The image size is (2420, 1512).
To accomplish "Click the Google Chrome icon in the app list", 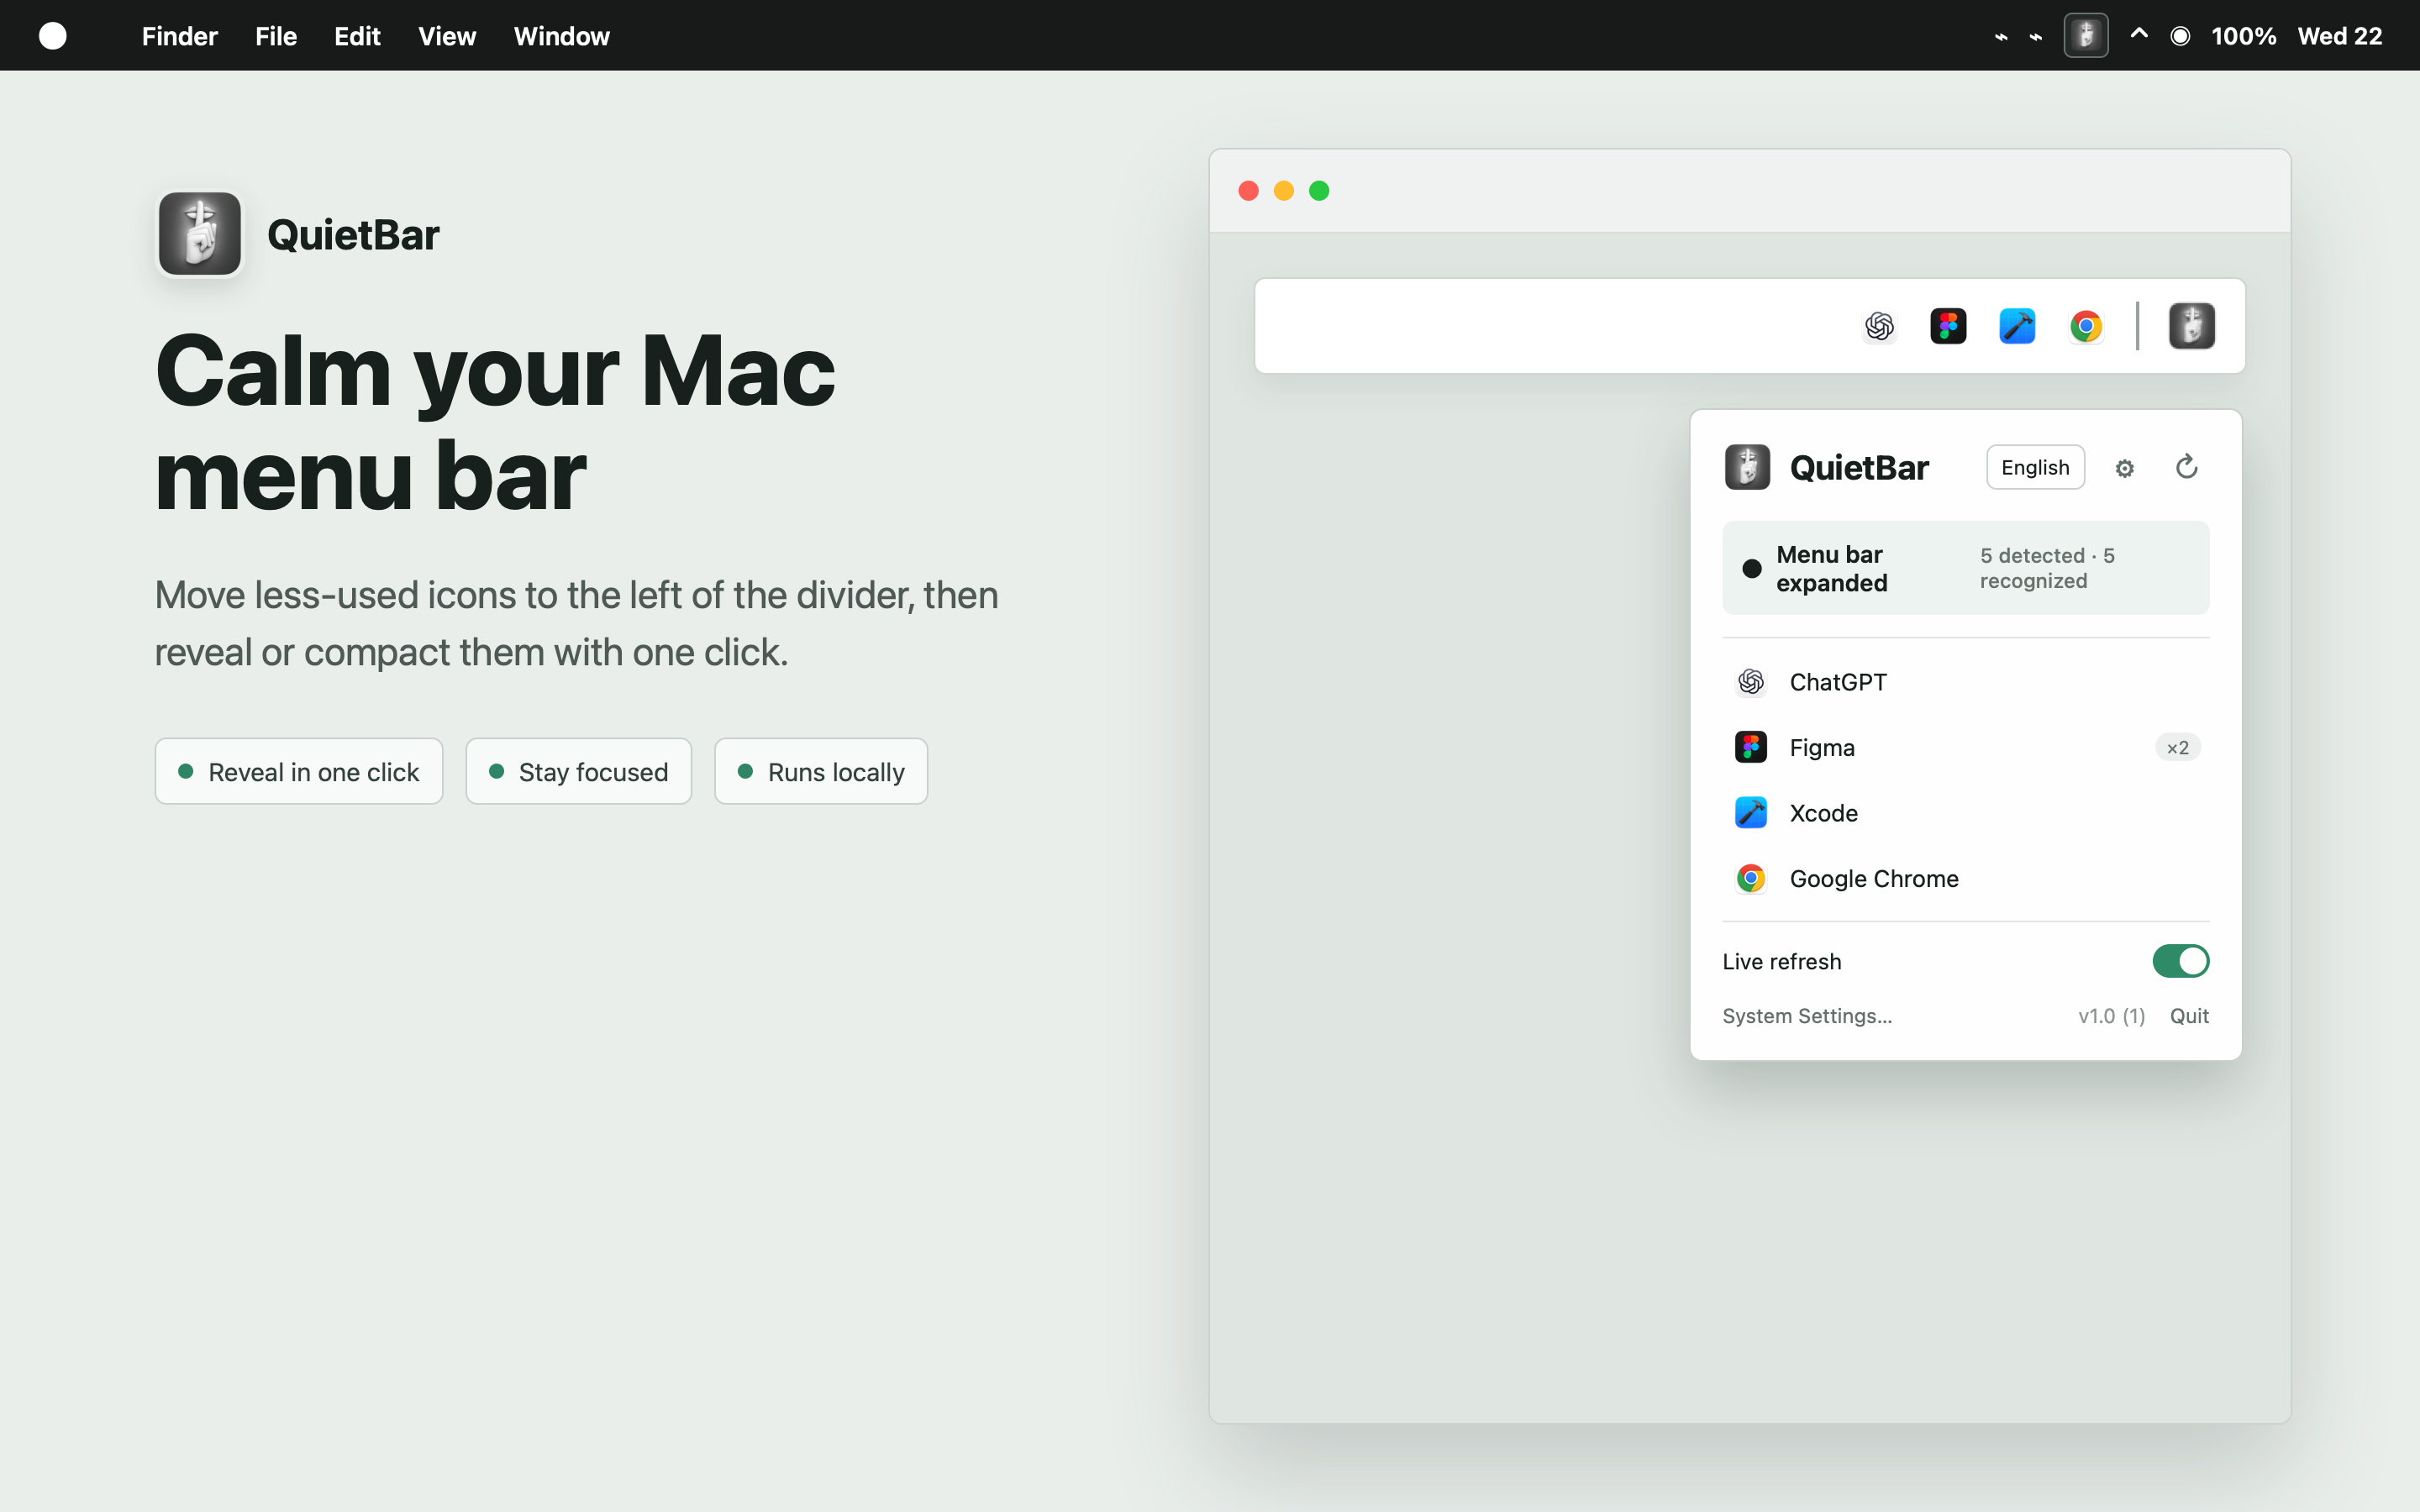I will point(1751,878).
